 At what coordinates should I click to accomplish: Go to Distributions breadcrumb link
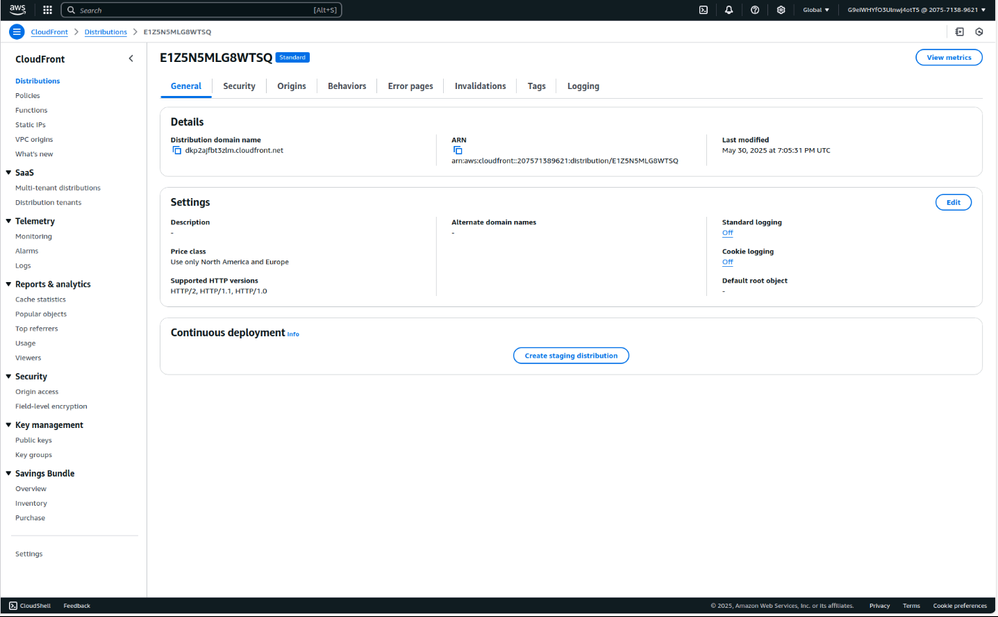tap(106, 32)
